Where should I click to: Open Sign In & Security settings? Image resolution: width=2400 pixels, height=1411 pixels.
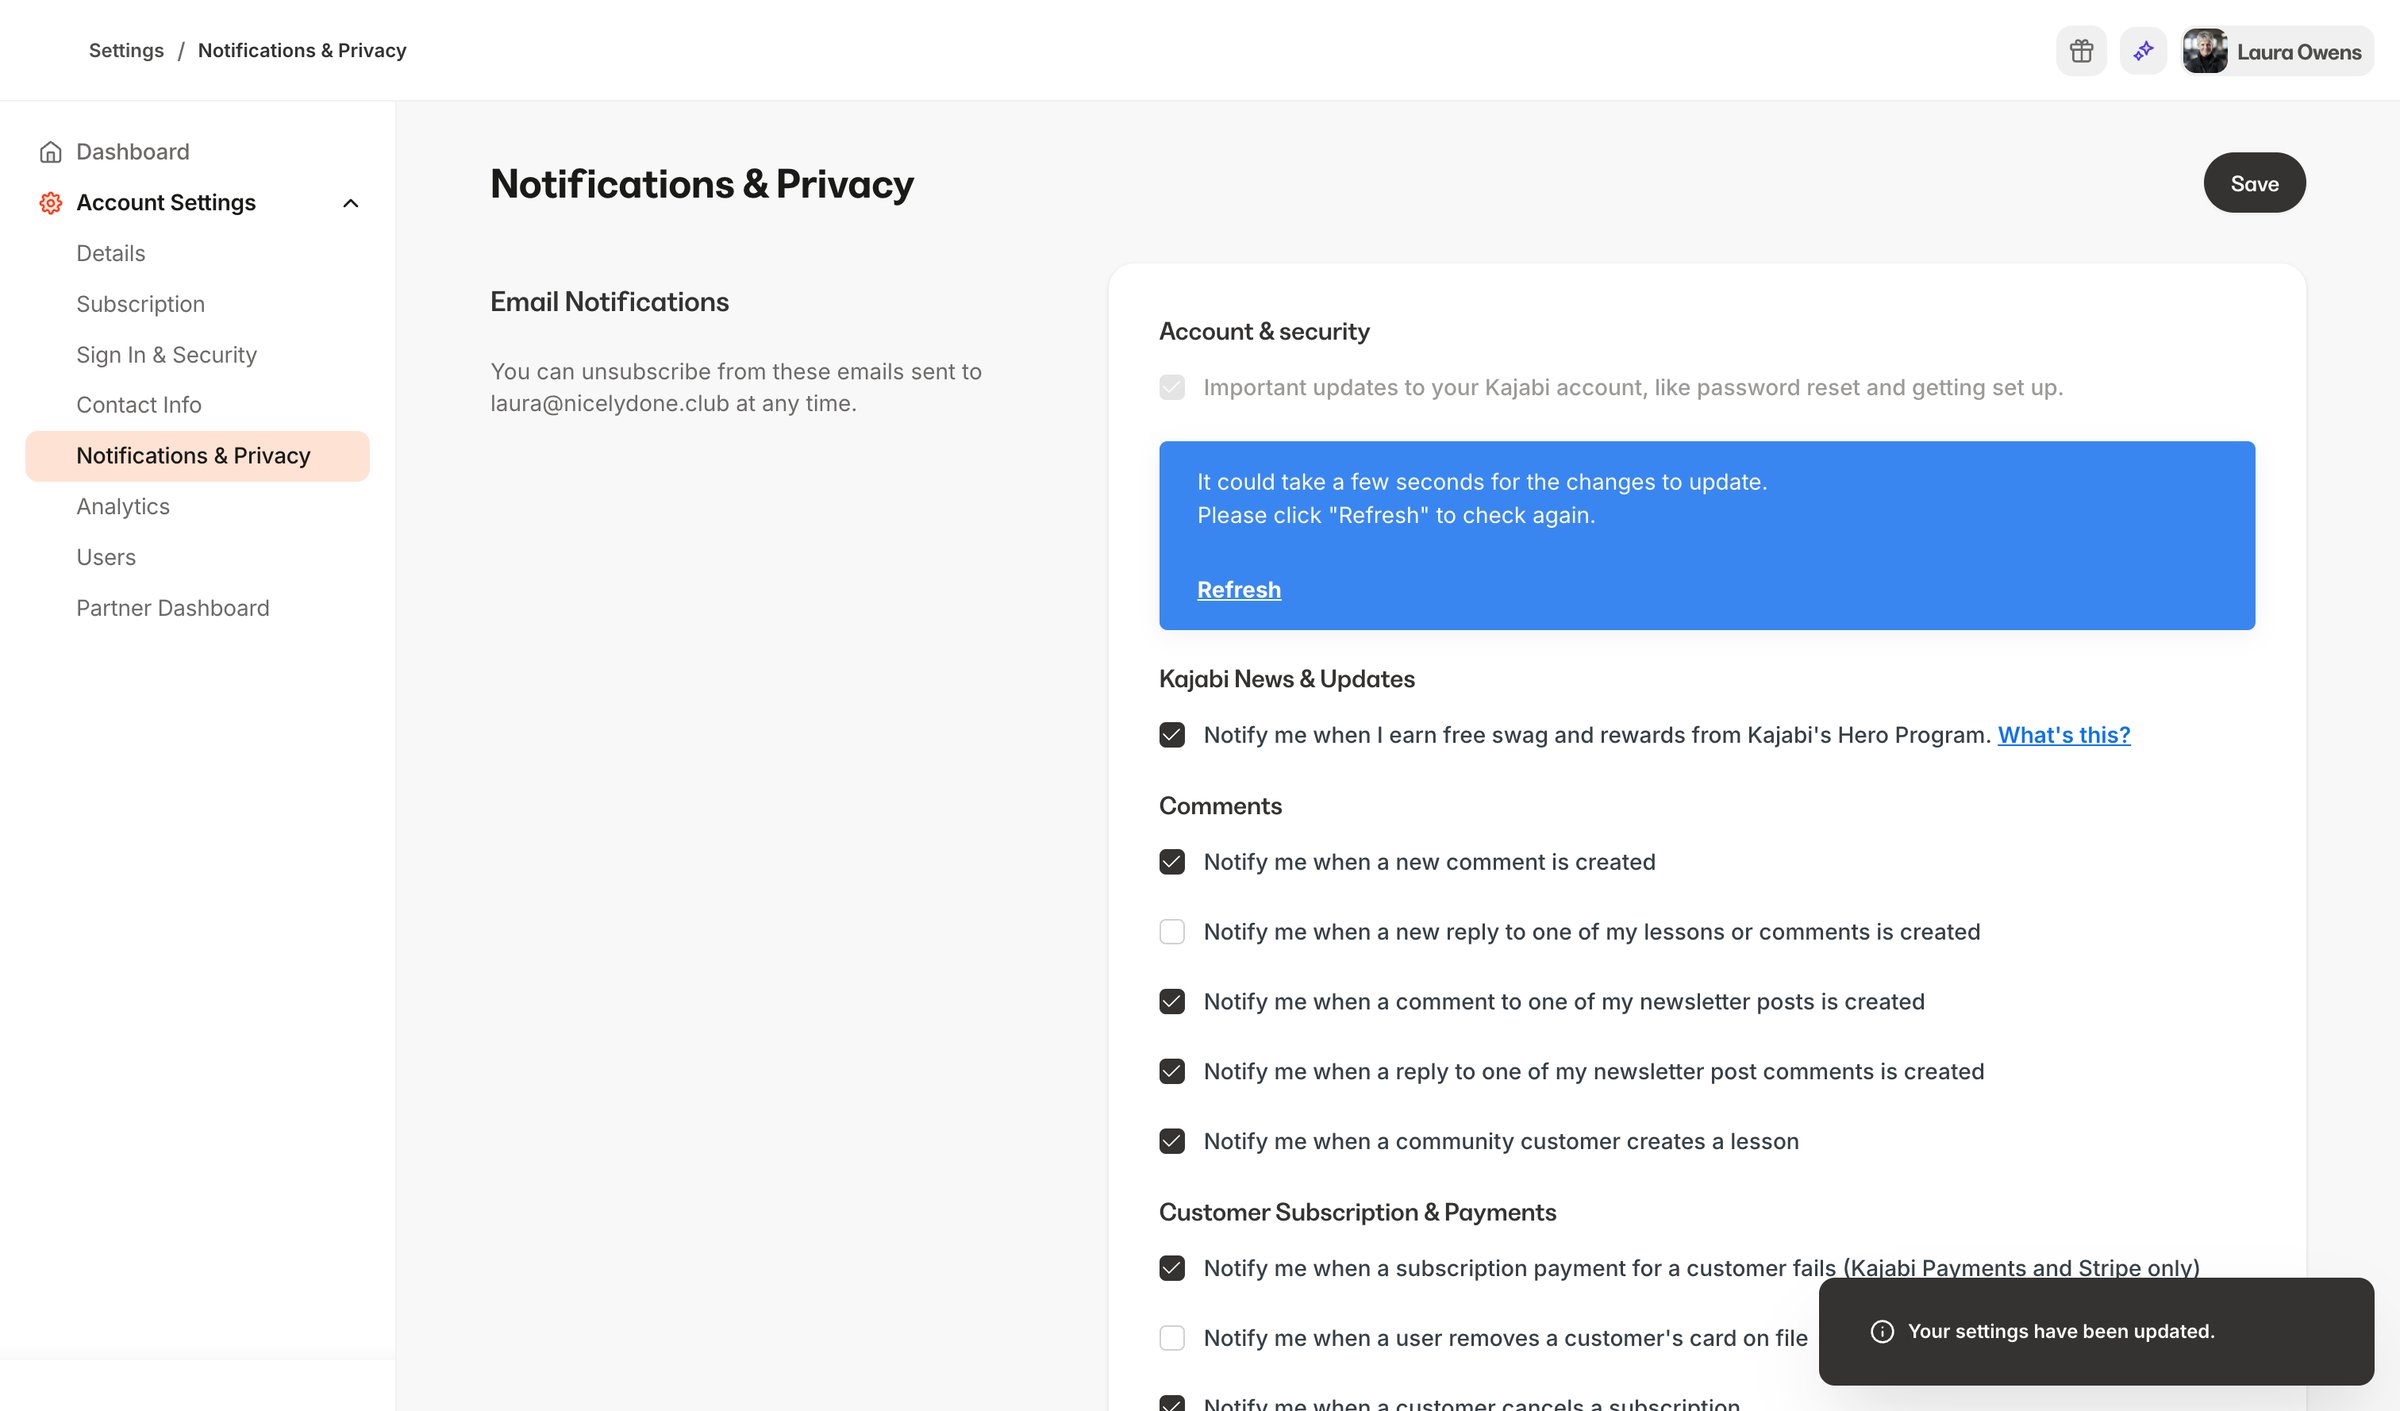coord(167,355)
